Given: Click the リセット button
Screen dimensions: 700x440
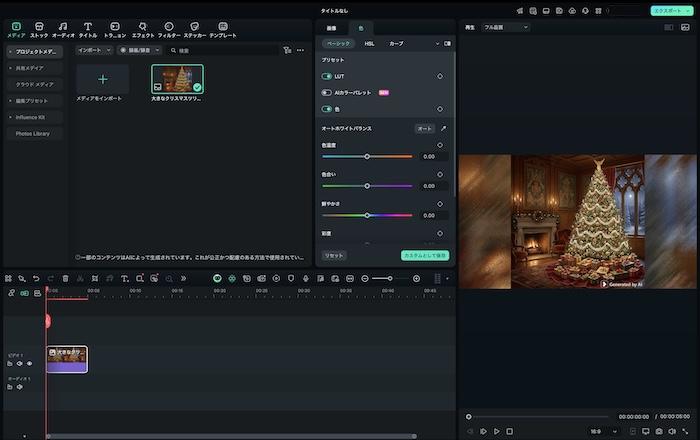Looking at the screenshot, I should pos(334,256).
